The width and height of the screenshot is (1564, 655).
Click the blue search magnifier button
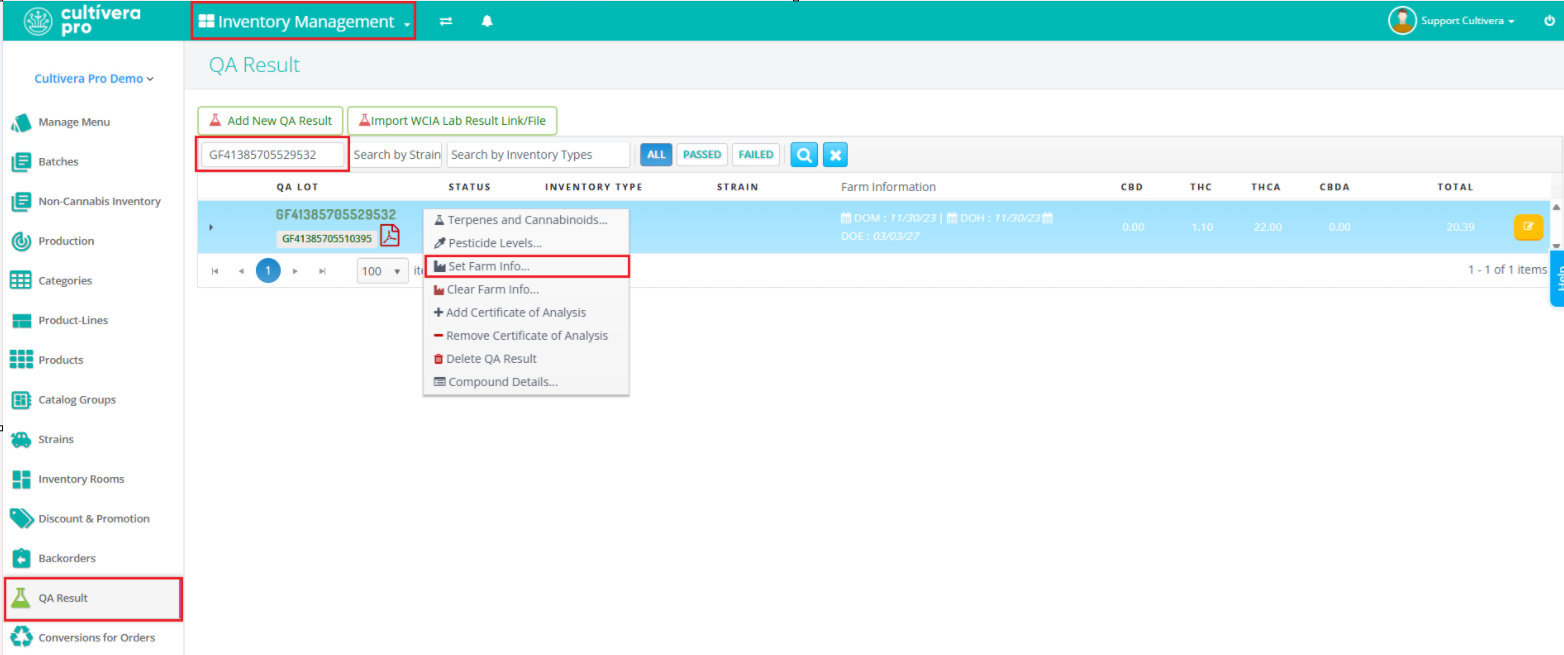[804, 155]
